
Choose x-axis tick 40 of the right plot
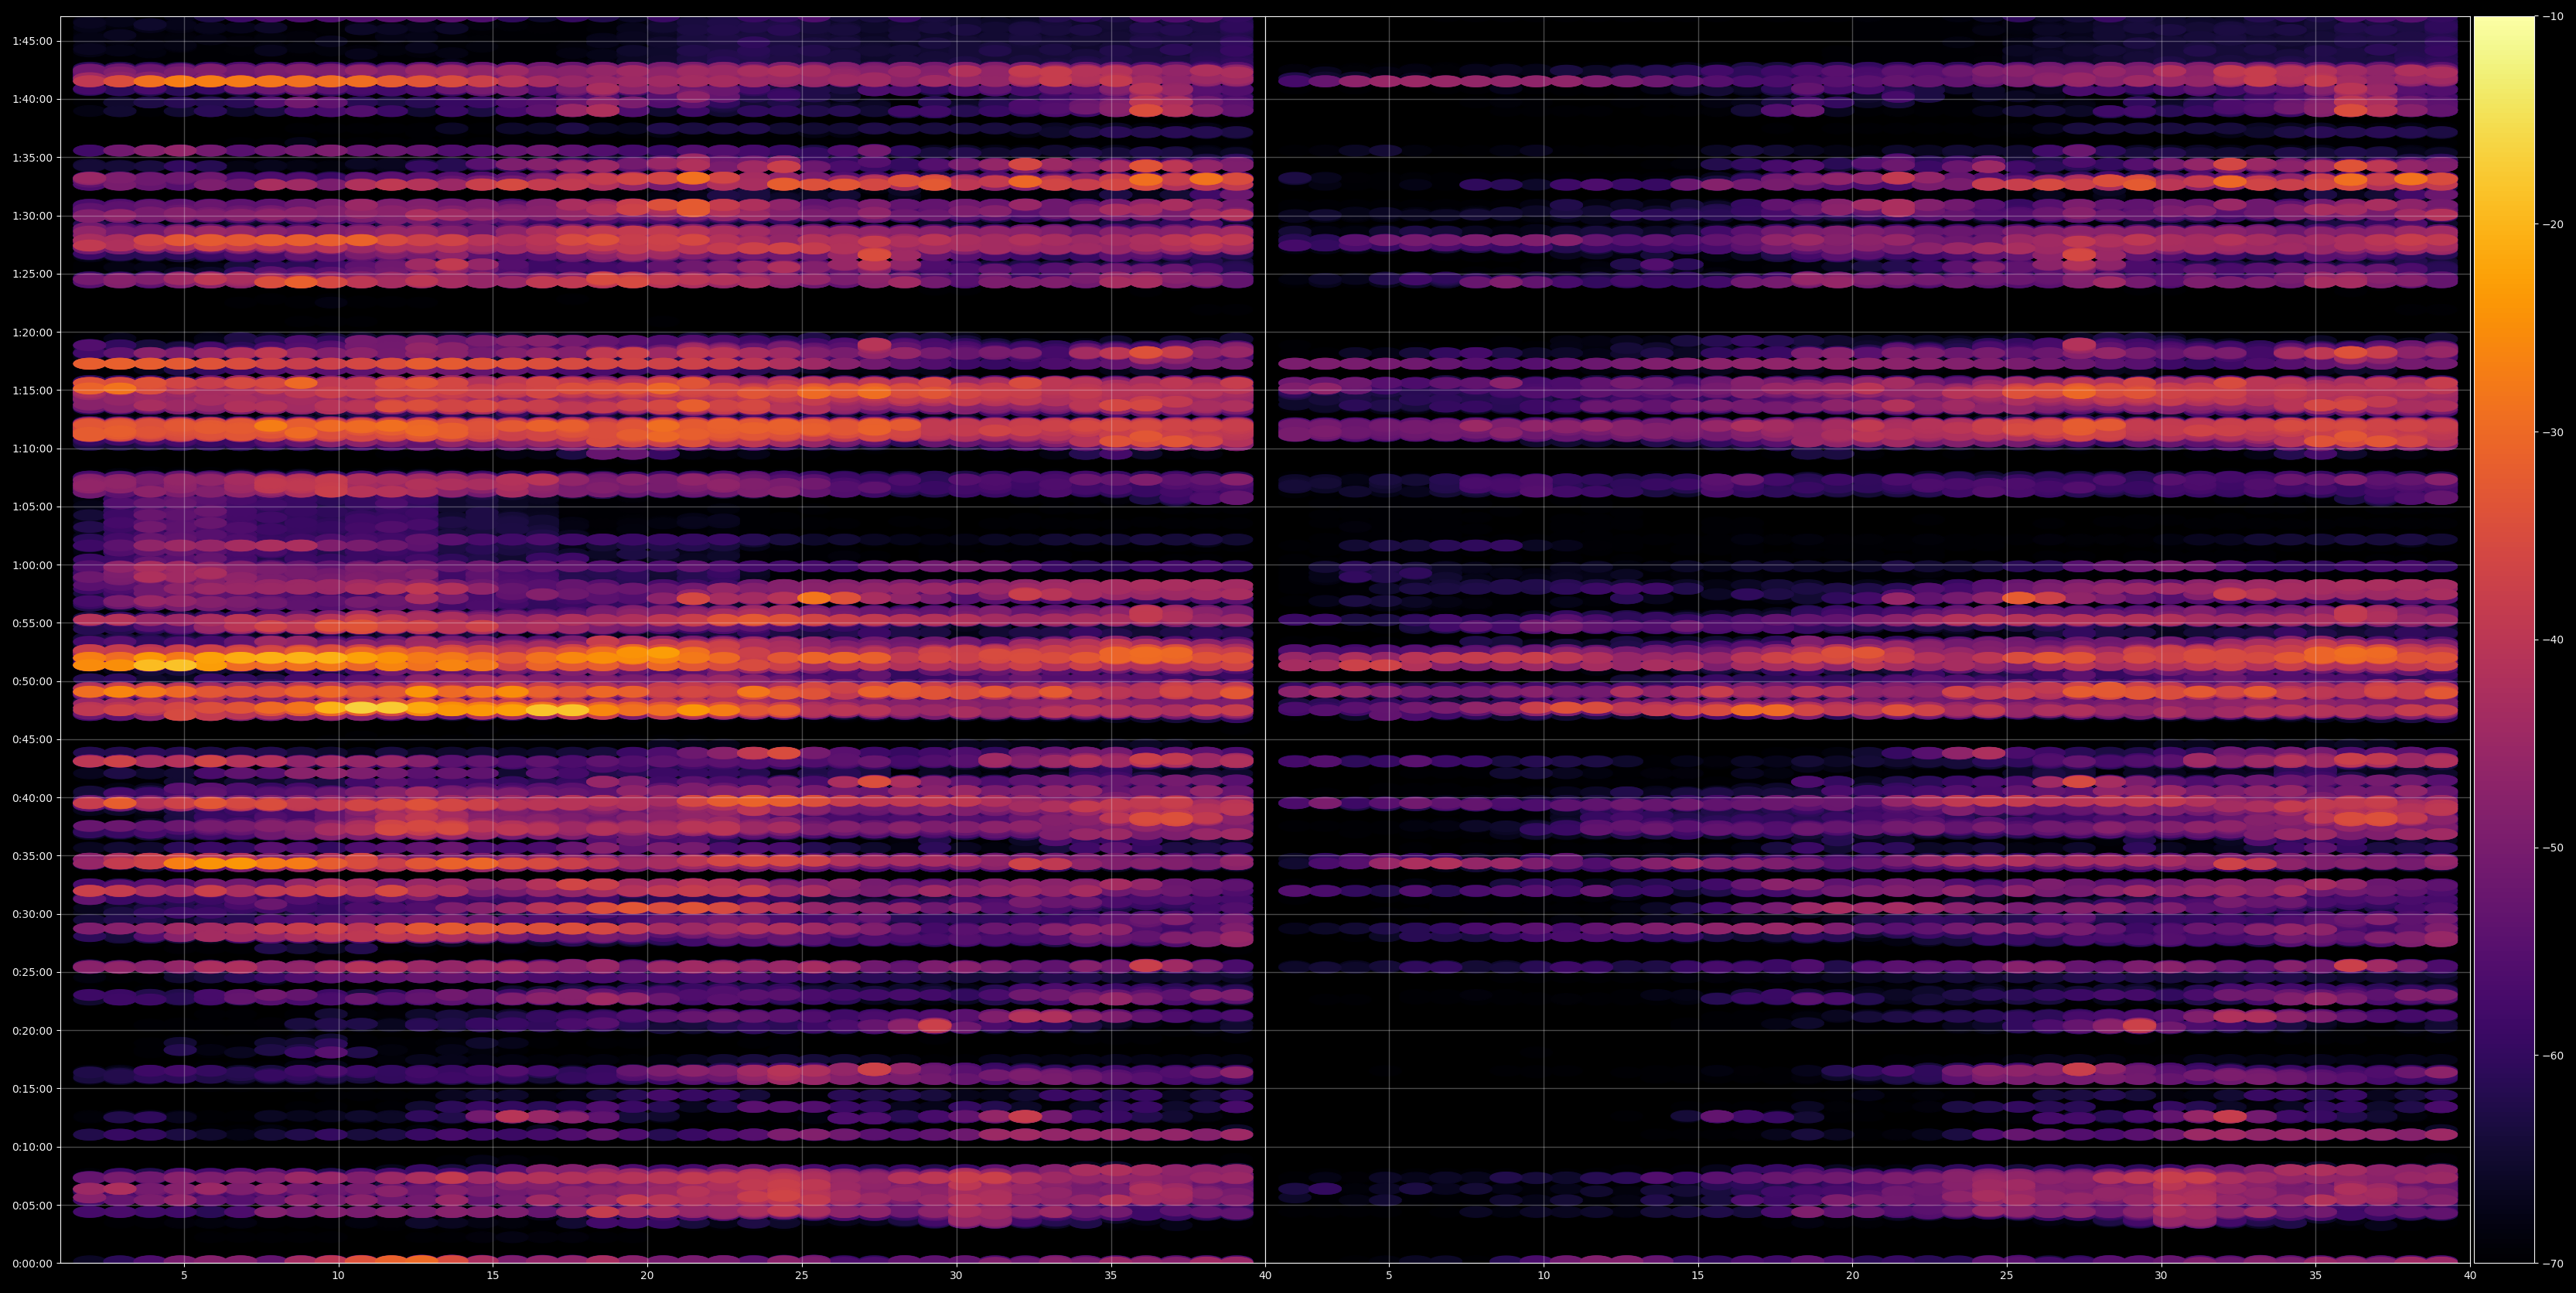pyautogui.click(x=2470, y=1276)
